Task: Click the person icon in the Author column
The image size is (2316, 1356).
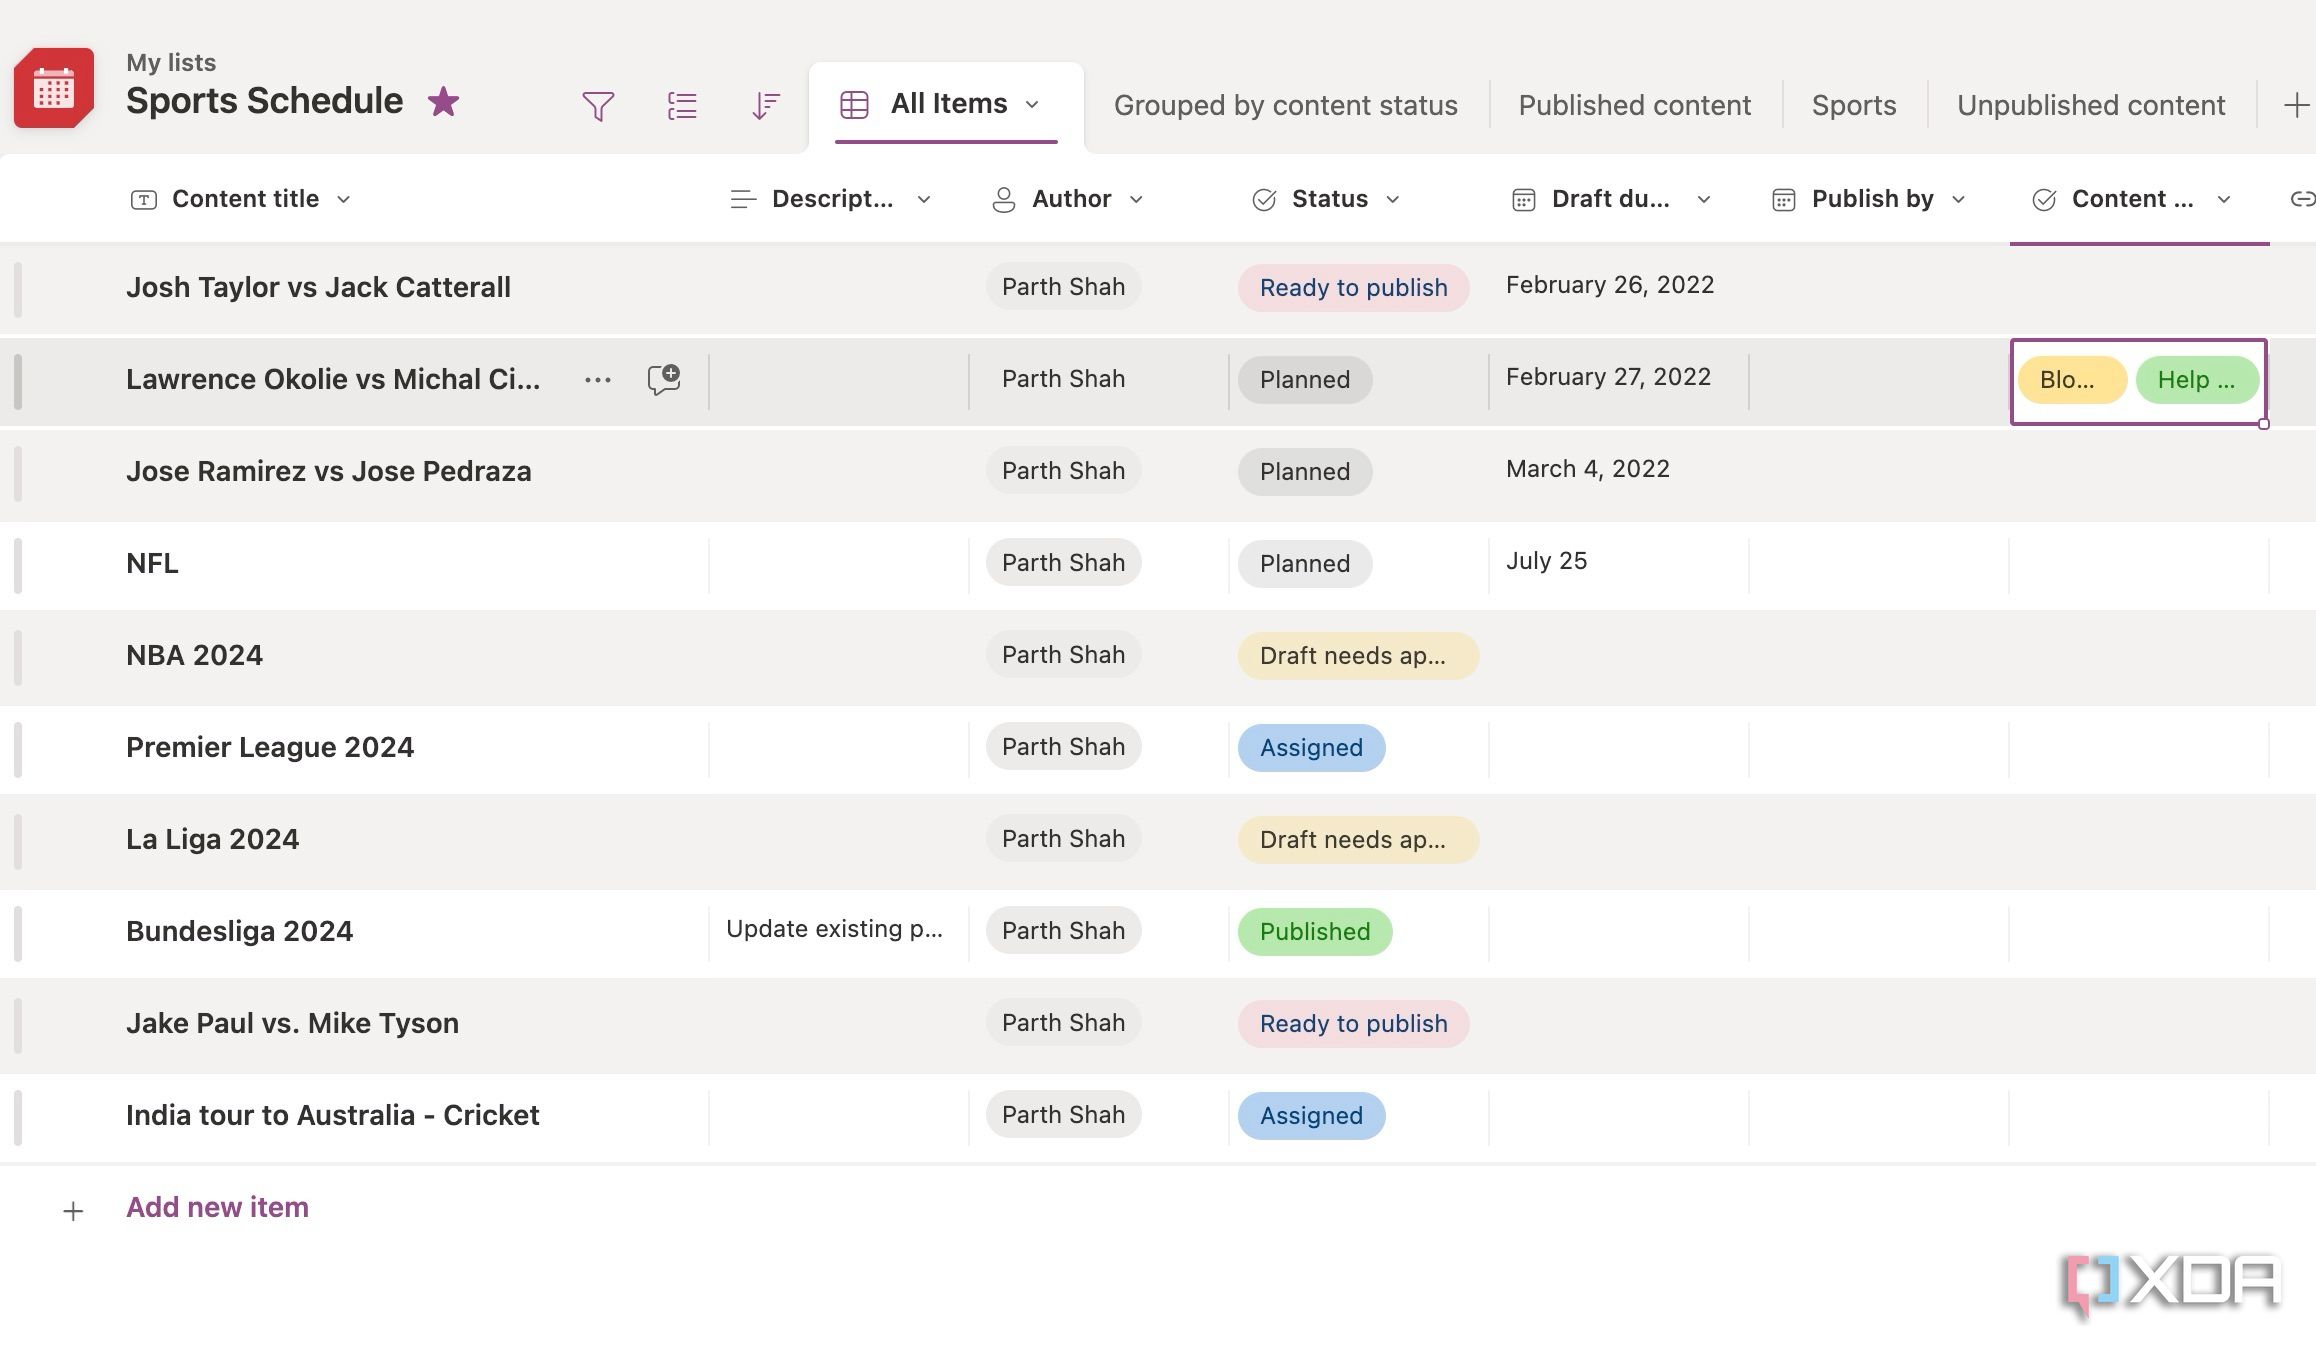Action: point(1003,199)
